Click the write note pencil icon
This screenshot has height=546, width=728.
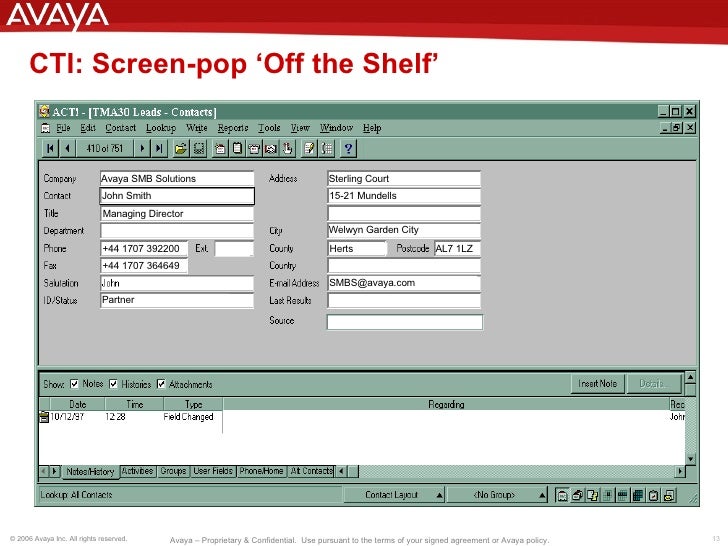(x=309, y=149)
